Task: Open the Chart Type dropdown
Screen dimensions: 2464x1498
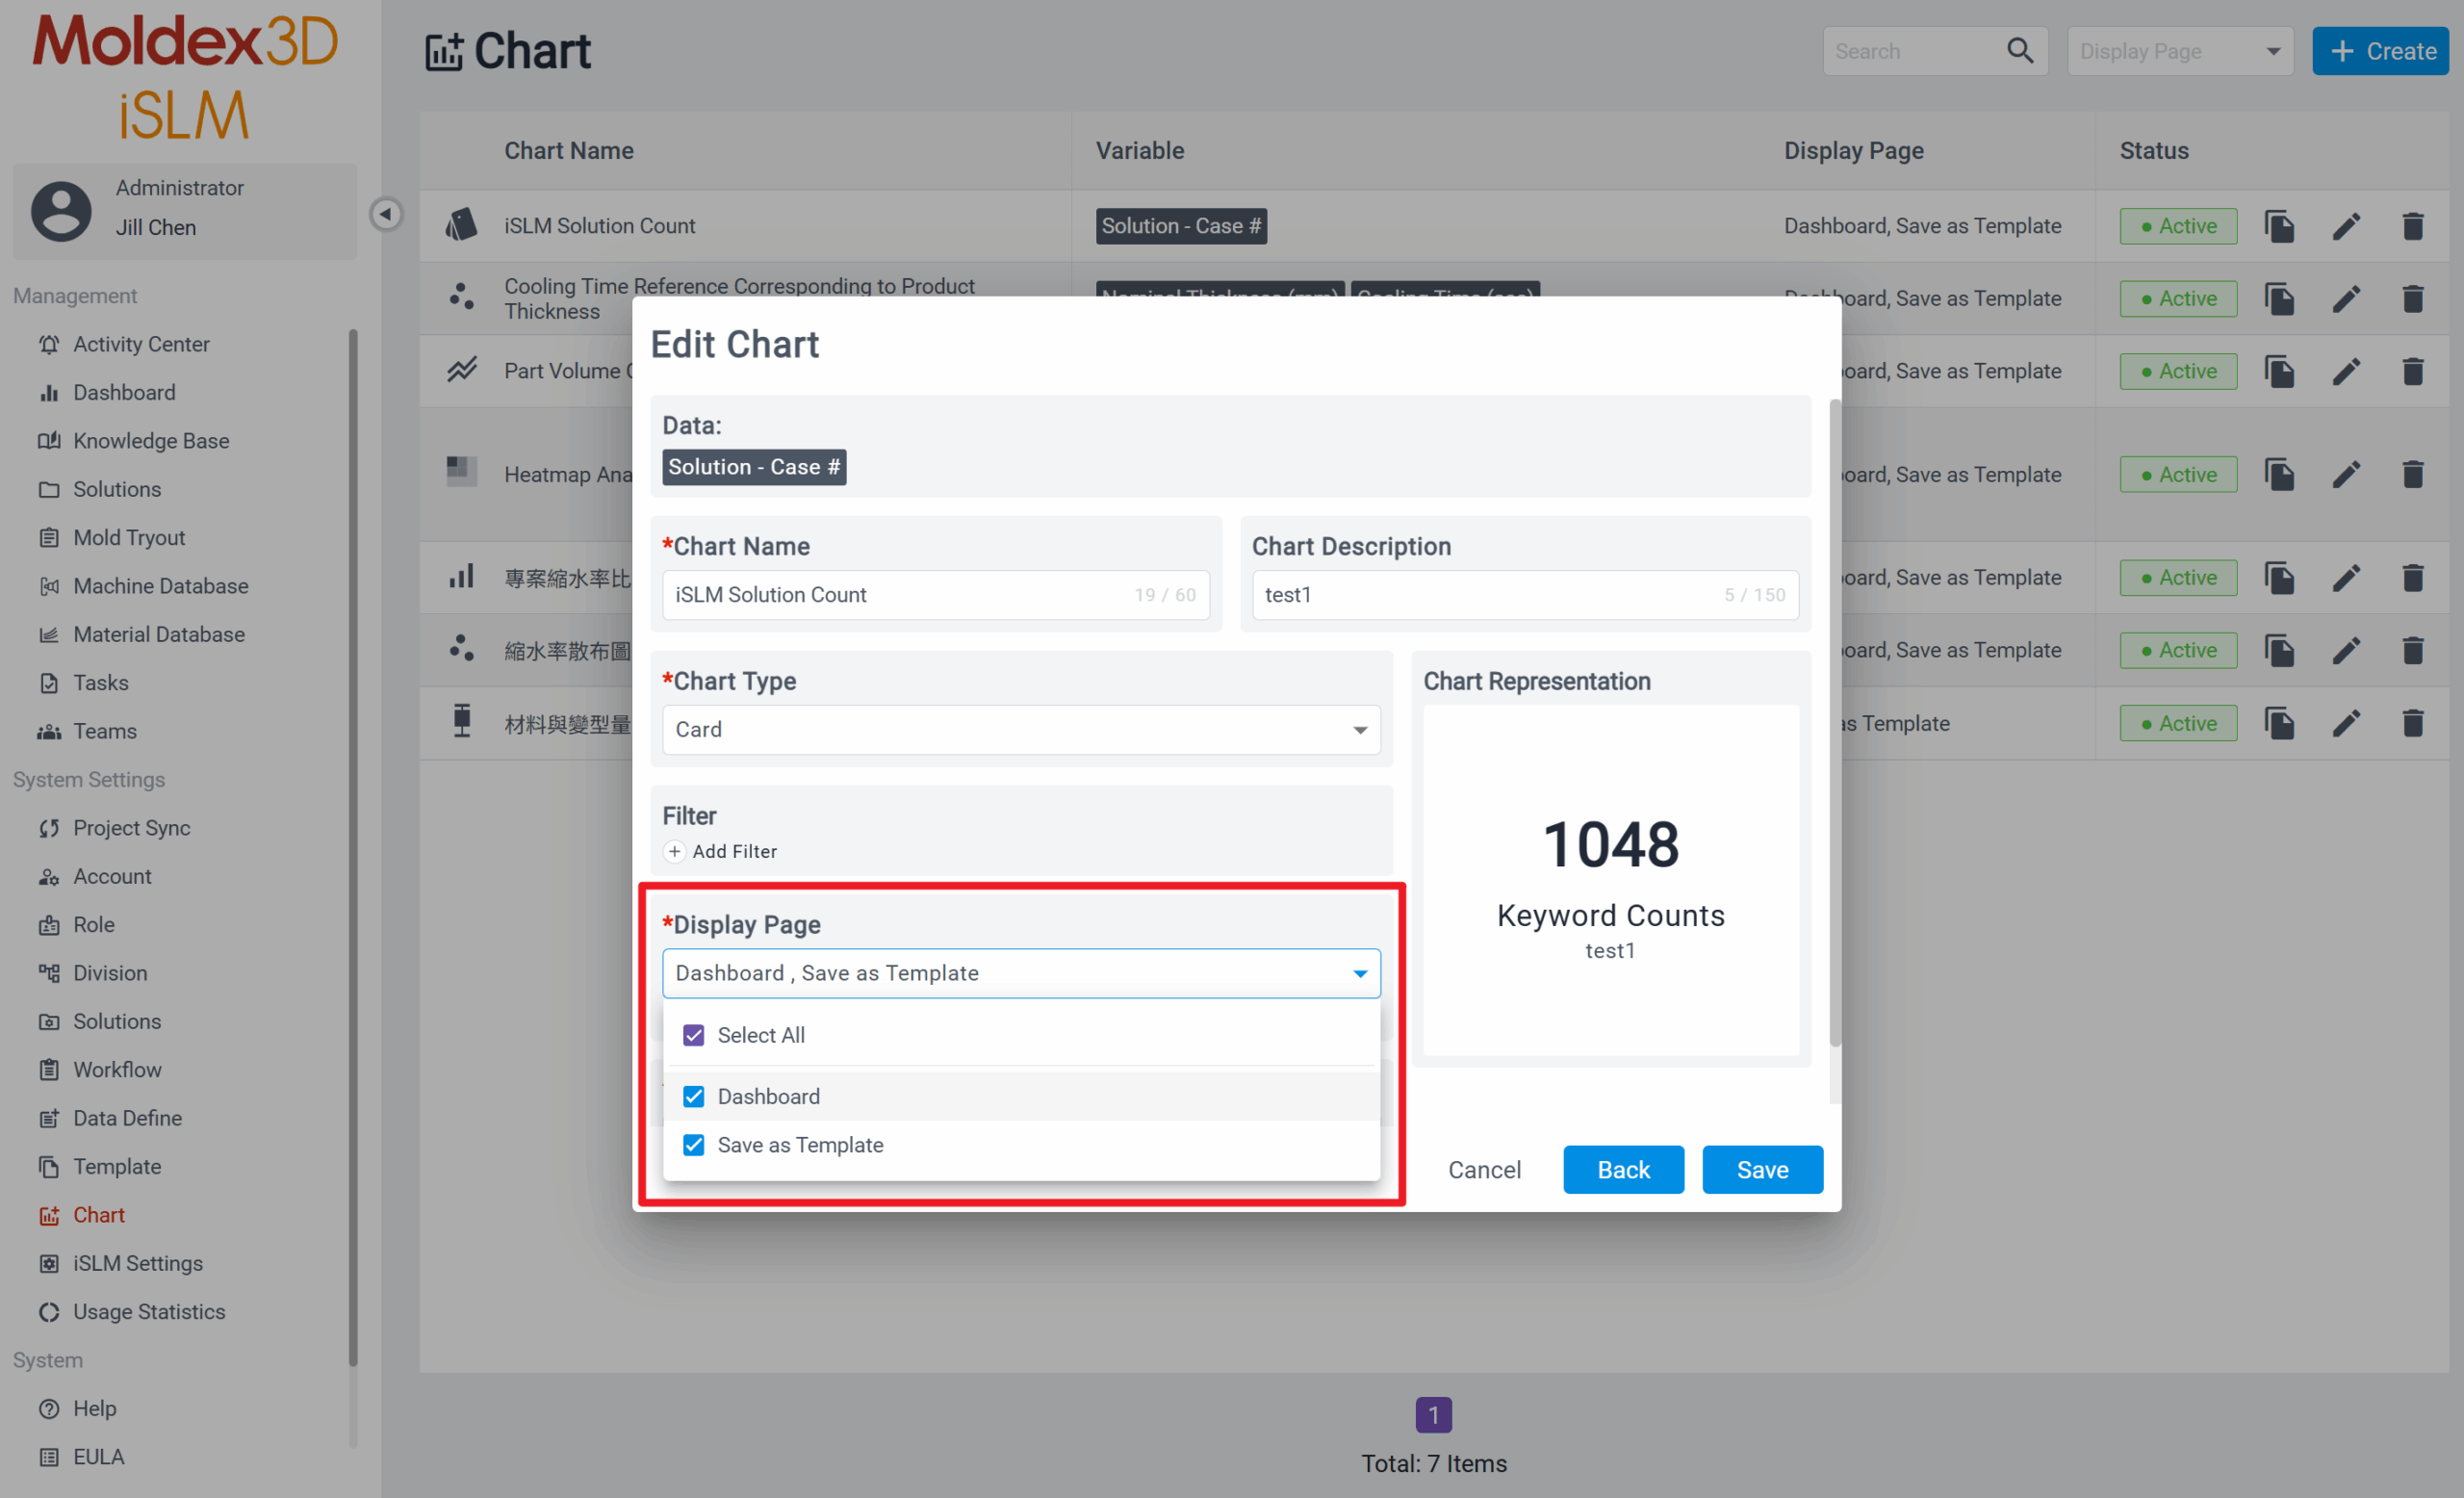Action: pos(1021,730)
